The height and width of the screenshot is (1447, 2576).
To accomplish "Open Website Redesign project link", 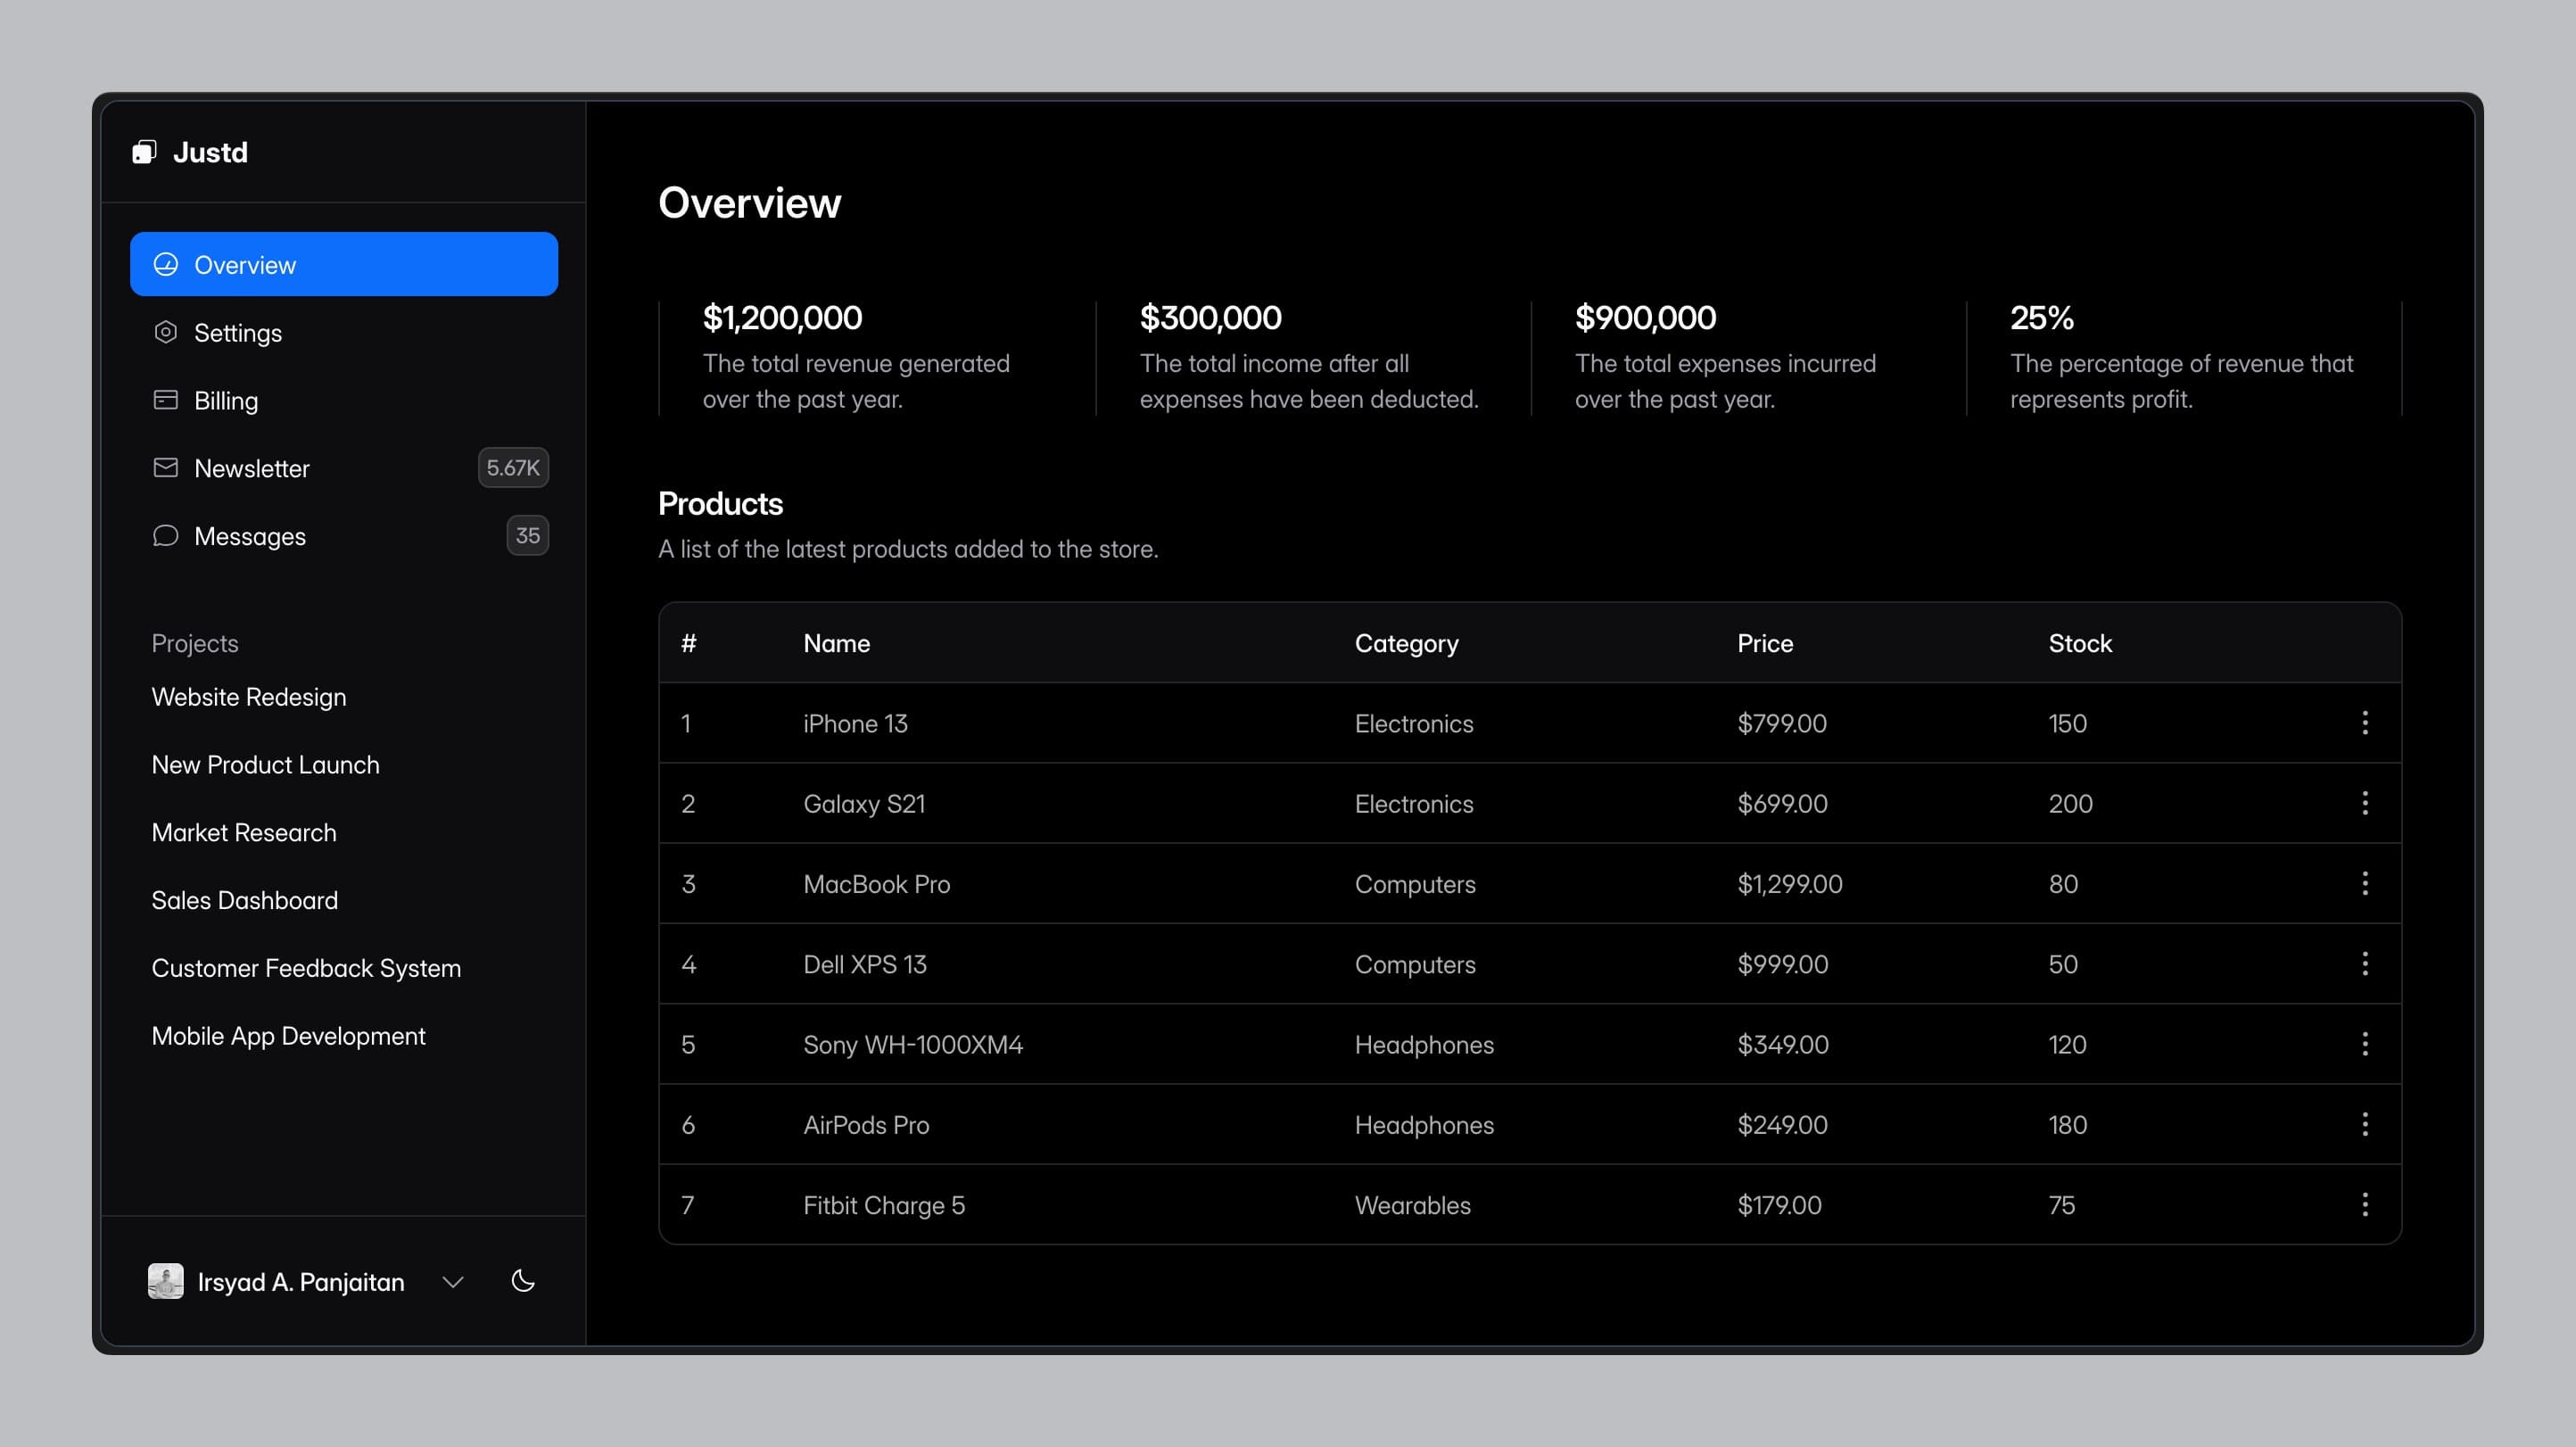I will tap(249, 697).
